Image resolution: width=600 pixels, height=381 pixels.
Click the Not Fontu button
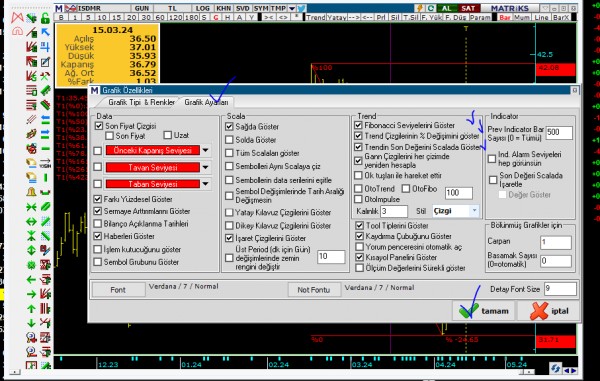coord(314,290)
